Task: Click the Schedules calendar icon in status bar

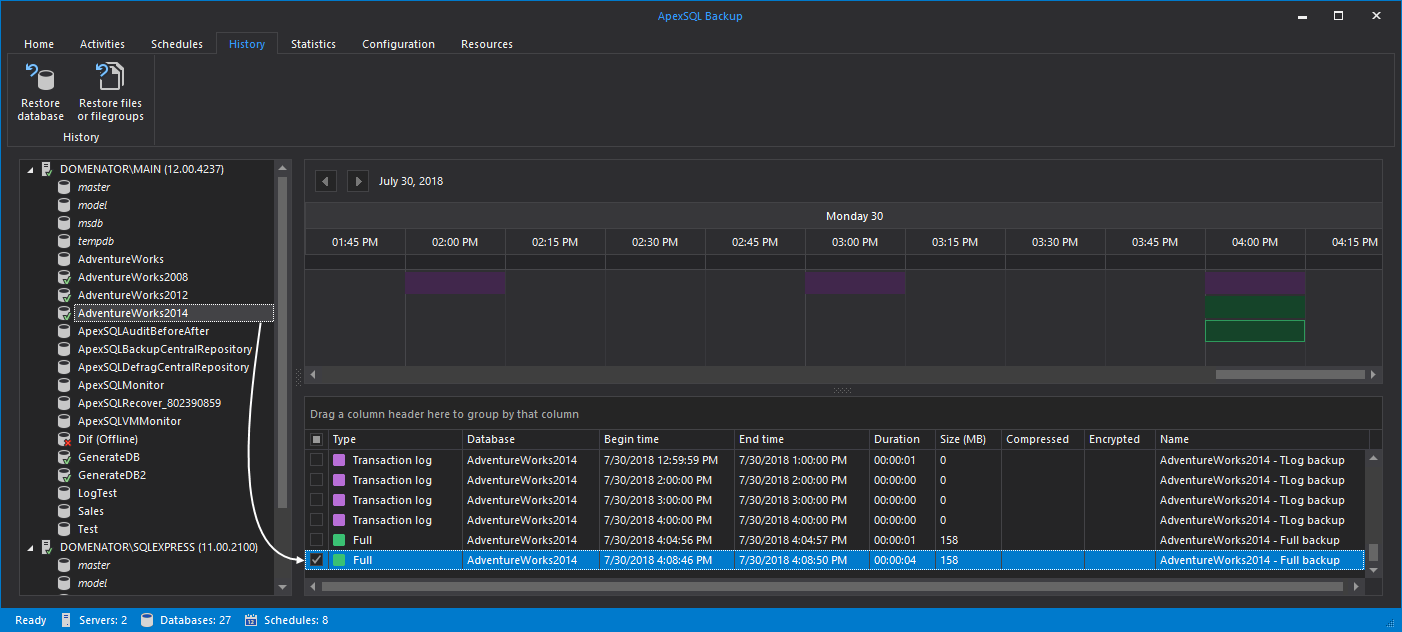Action: pyautogui.click(x=252, y=620)
